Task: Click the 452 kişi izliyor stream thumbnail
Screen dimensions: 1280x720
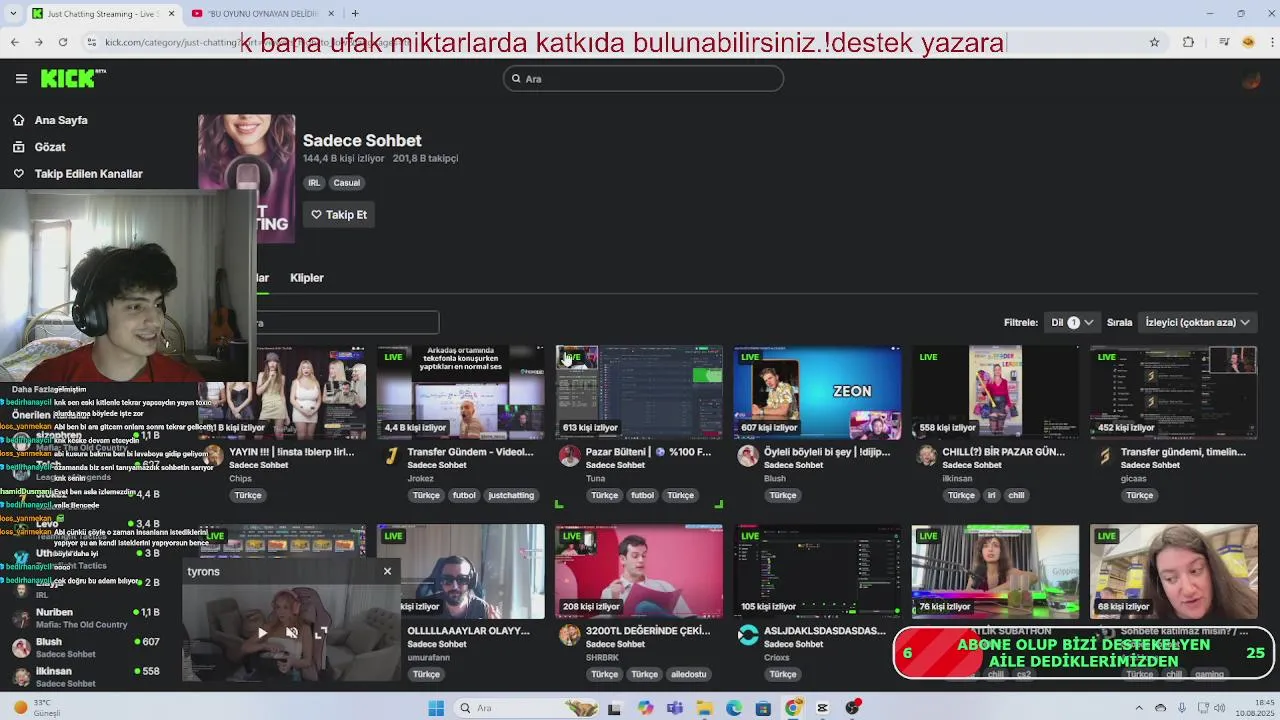Action: tap(1174, 392)
